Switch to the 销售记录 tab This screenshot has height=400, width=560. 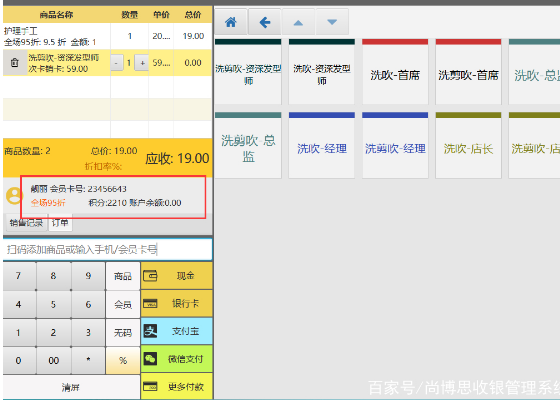26,223
